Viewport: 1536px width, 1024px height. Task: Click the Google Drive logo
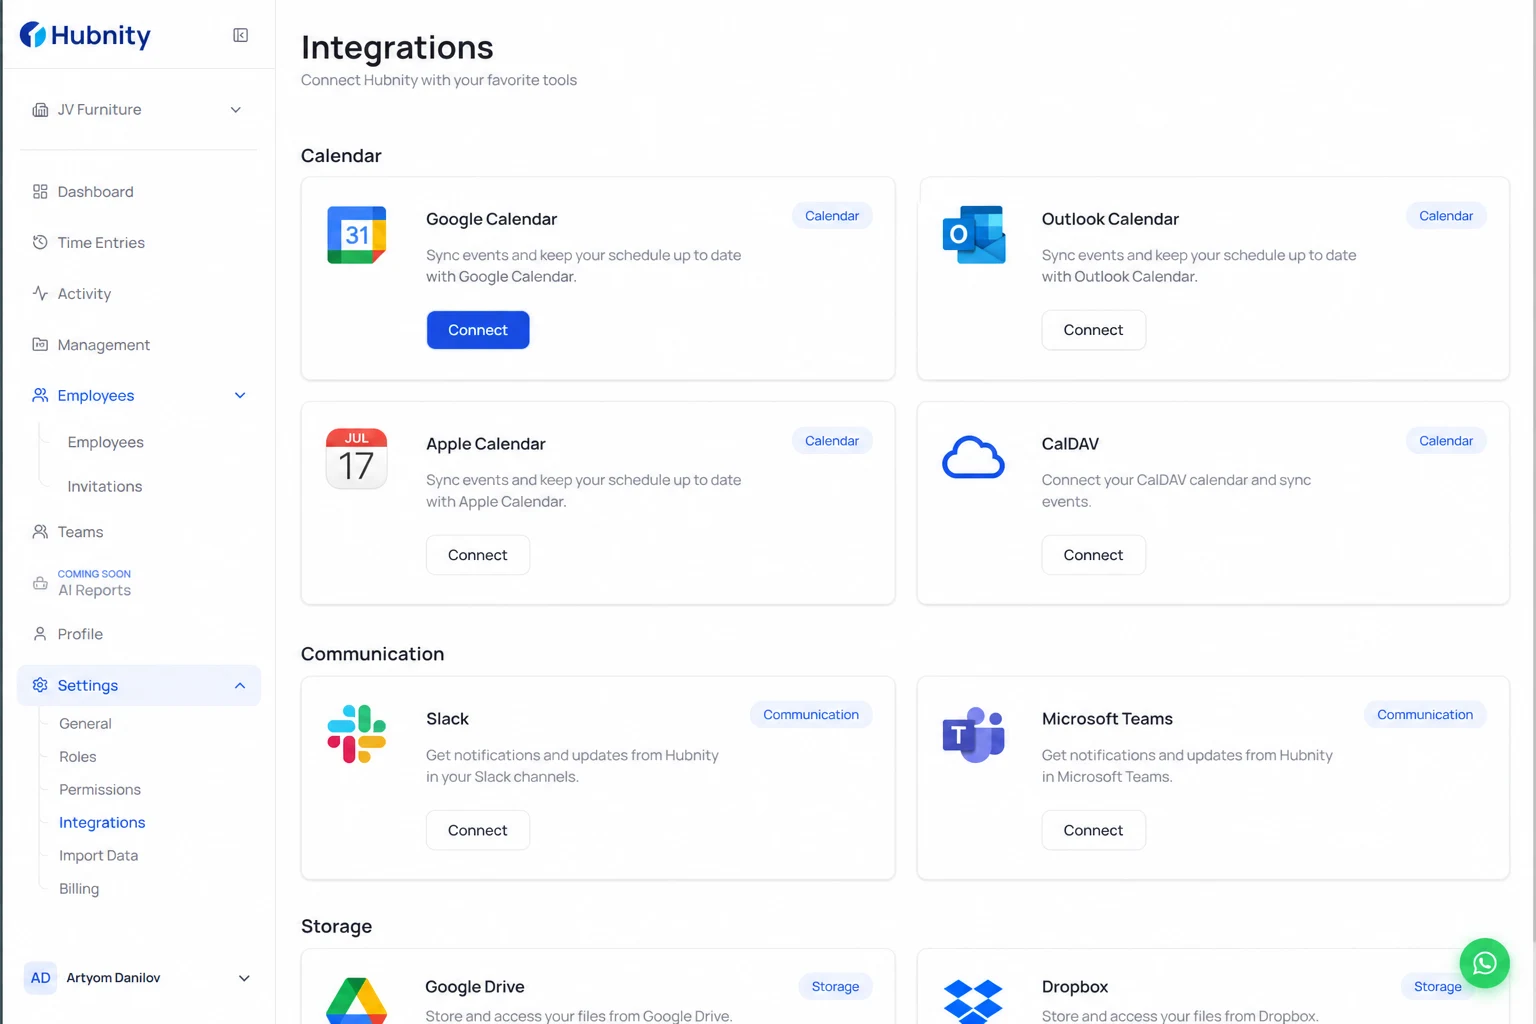coord(356,1000)
